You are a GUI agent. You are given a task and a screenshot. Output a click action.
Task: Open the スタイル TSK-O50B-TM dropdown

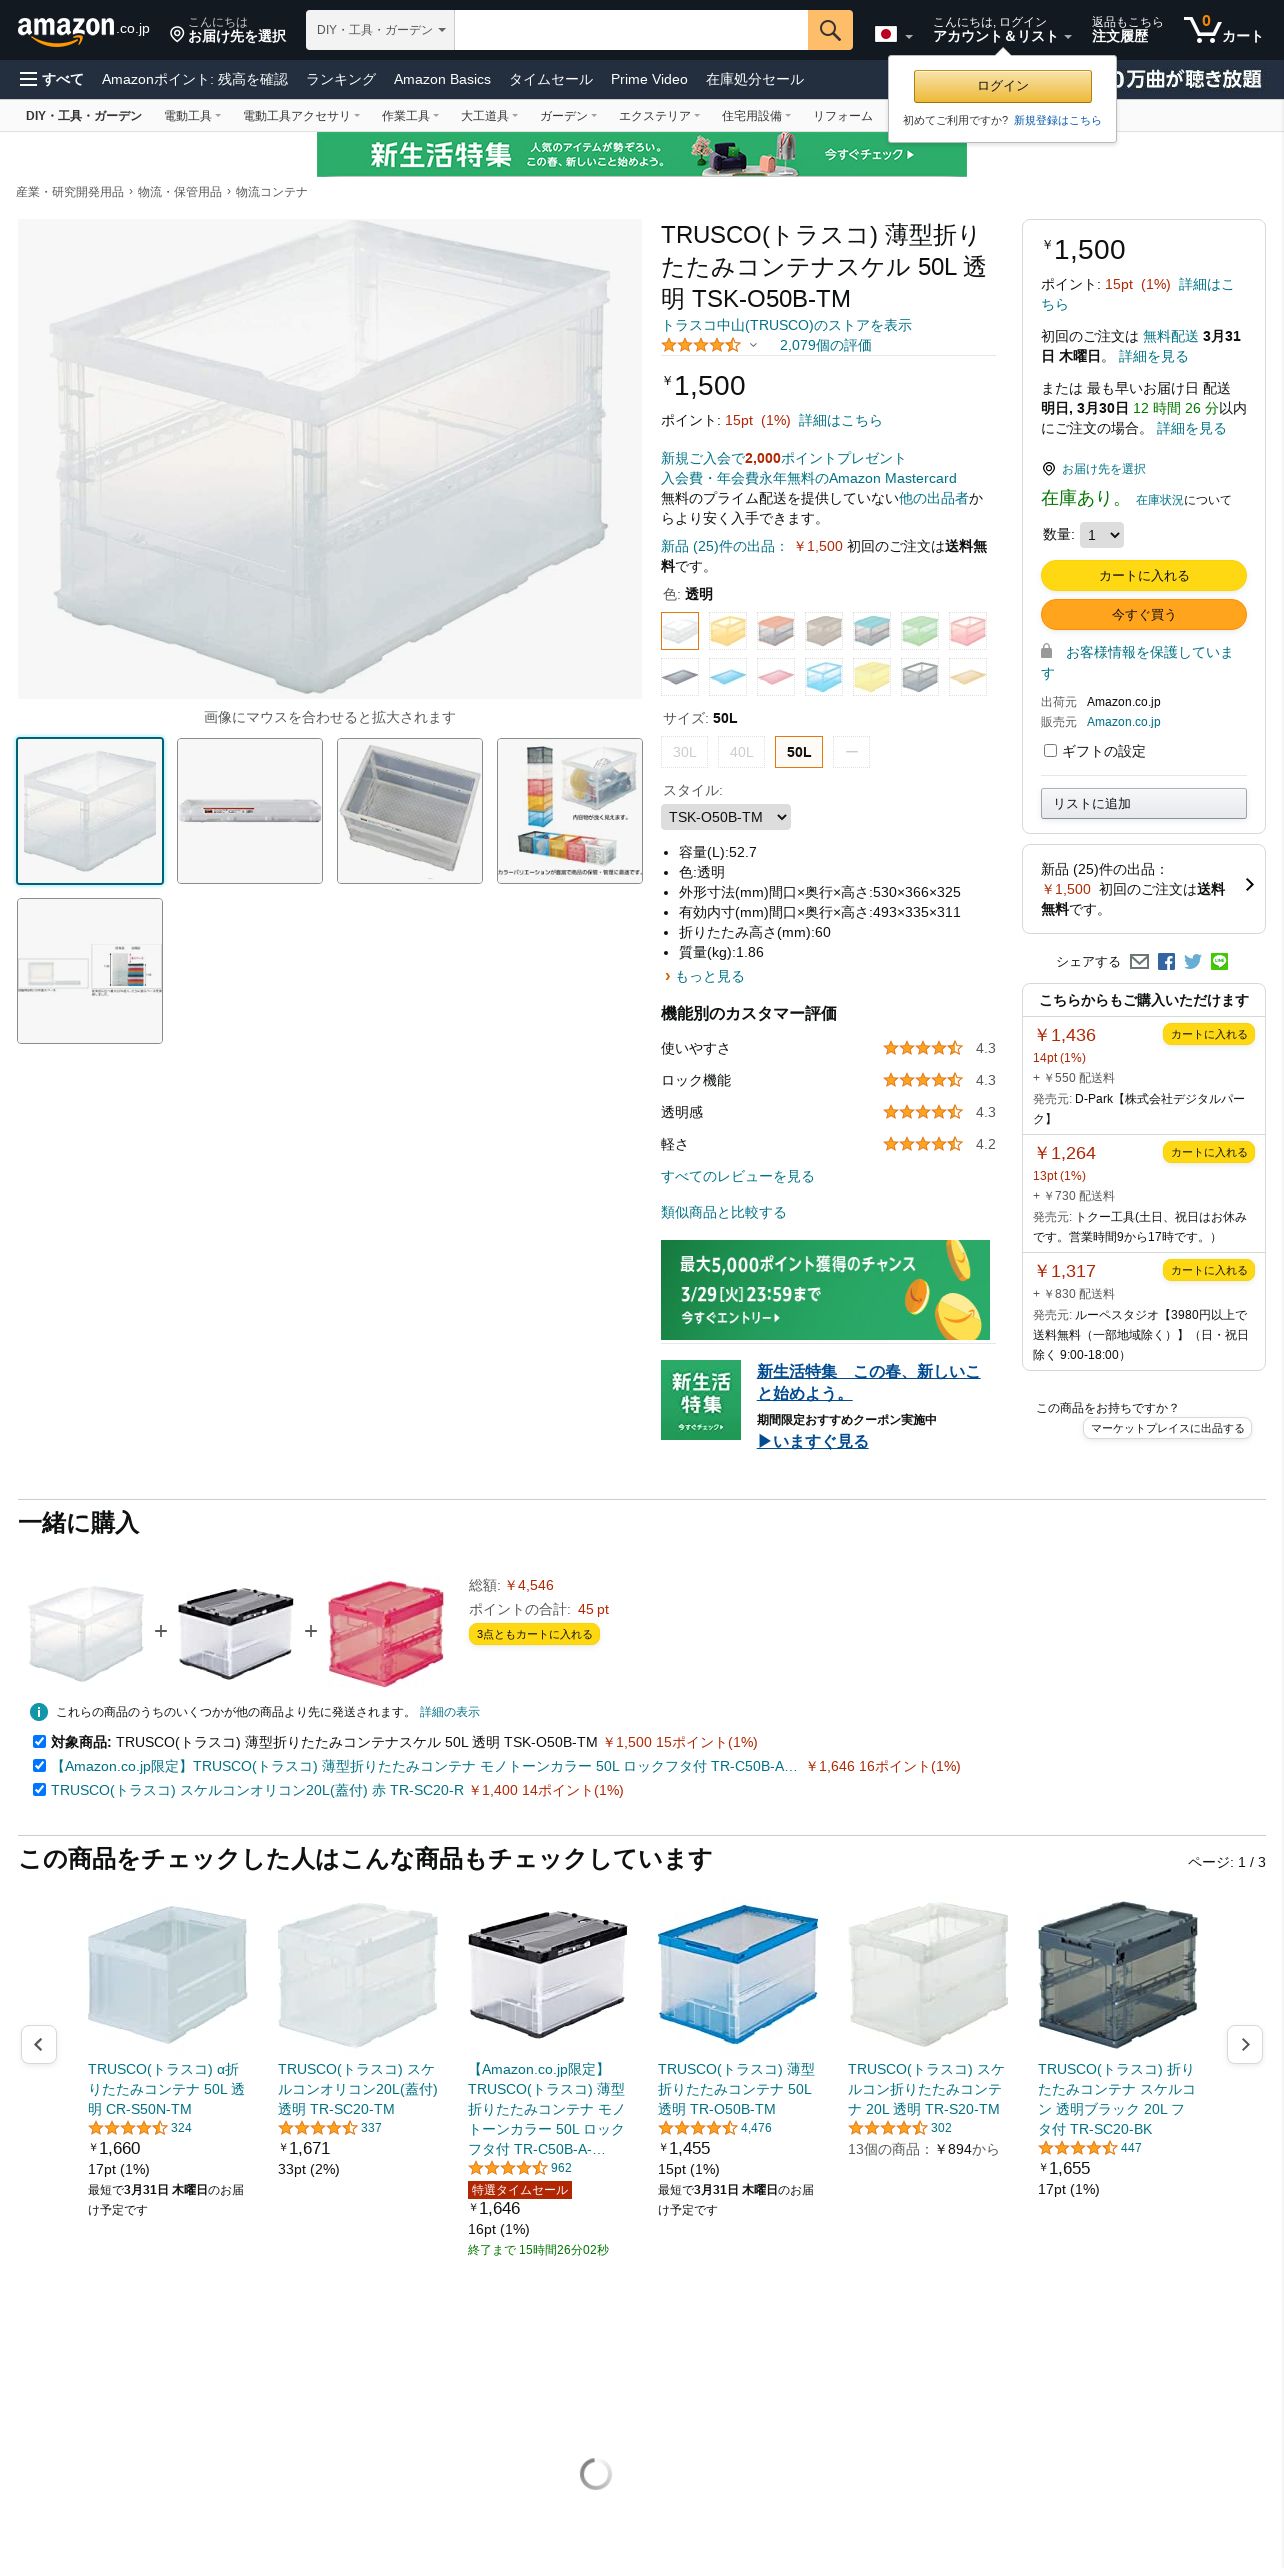click(x=726, y=817)
